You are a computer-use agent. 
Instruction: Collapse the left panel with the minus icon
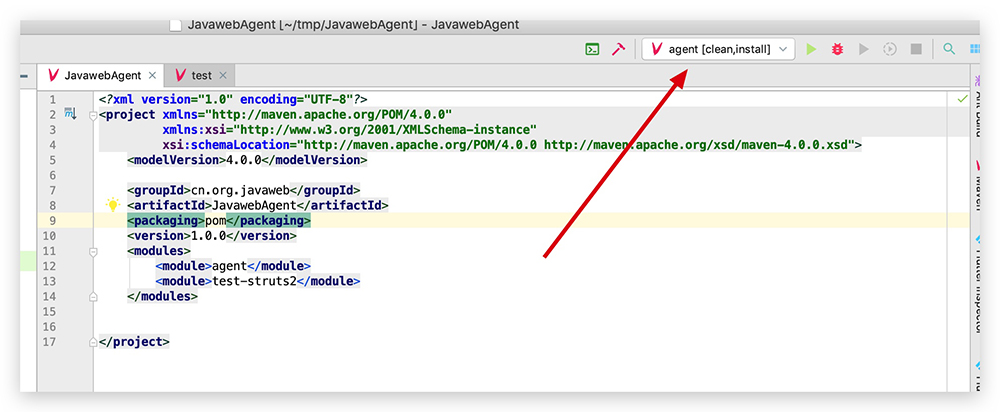(24, 76)
